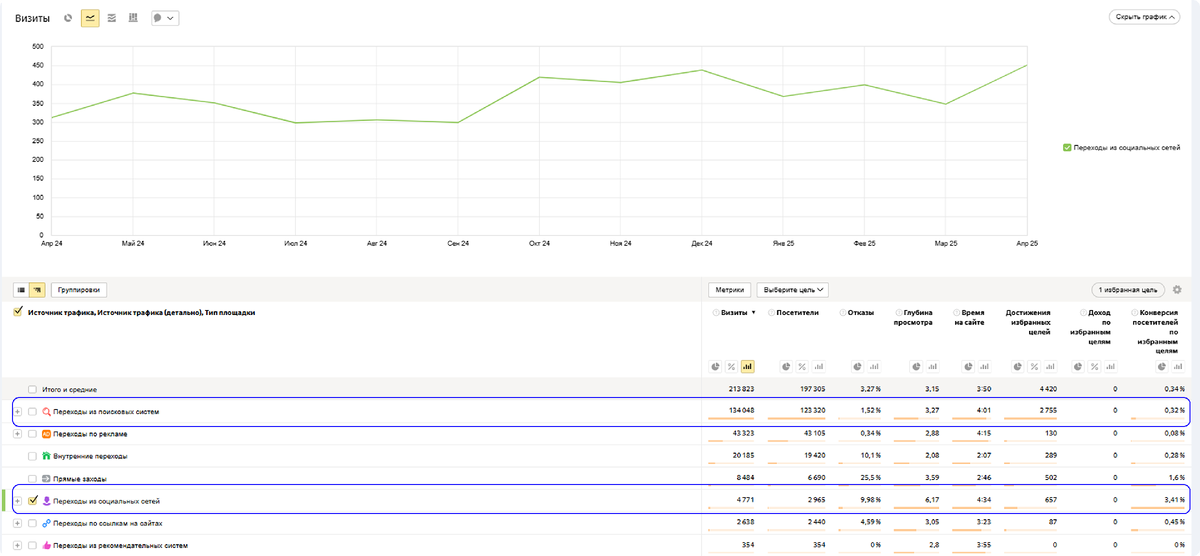The height and width of the screenshot is (556, 1200).
Task: Check the Внутренние переходы checkbox
Action: (x=33, y=456)
